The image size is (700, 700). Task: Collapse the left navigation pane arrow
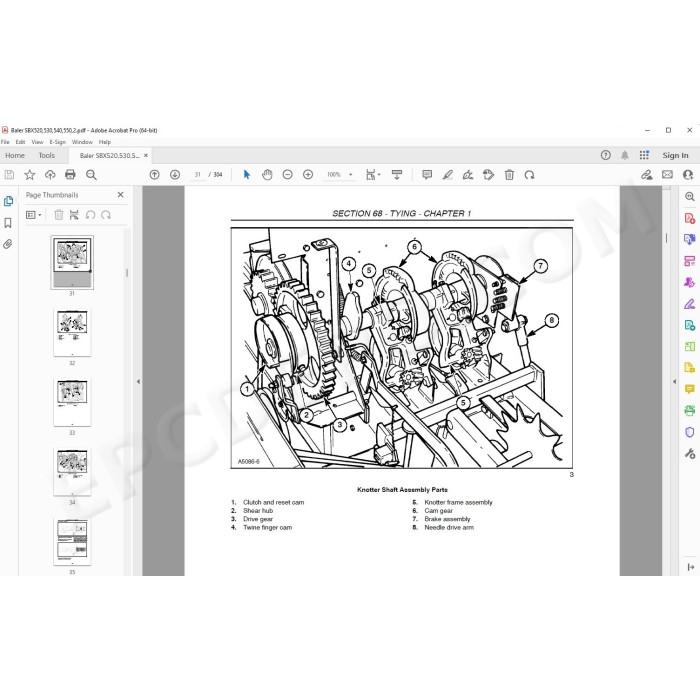pos(138,382)
